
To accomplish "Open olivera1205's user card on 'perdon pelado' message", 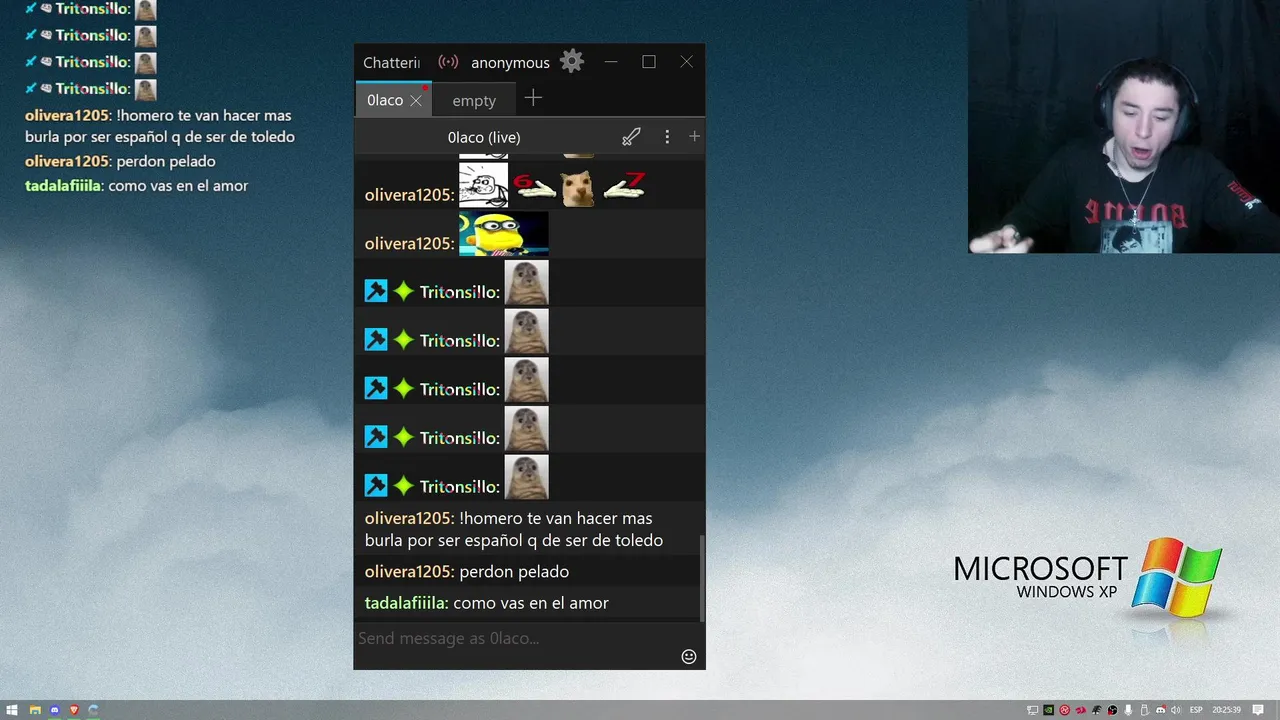I will (x=410, y=572).
